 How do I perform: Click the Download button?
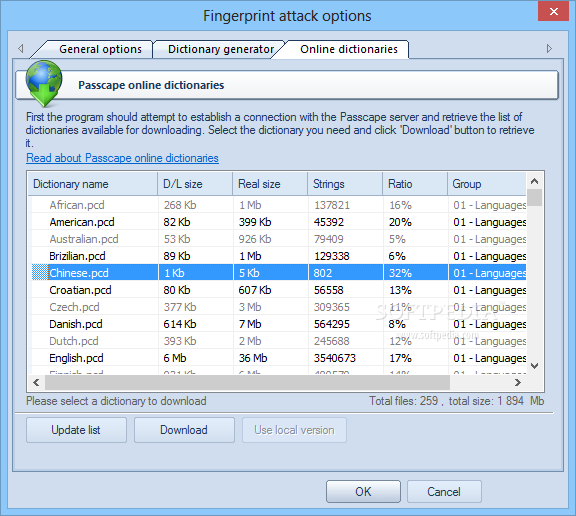(184, 430)
